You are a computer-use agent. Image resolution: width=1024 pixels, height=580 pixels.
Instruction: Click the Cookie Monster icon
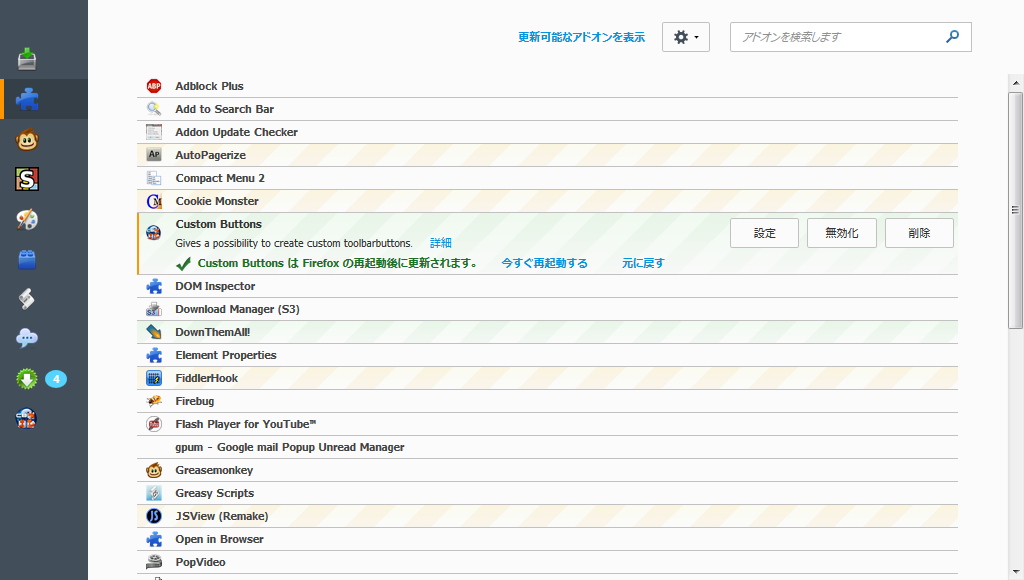[x=154, y=201]
